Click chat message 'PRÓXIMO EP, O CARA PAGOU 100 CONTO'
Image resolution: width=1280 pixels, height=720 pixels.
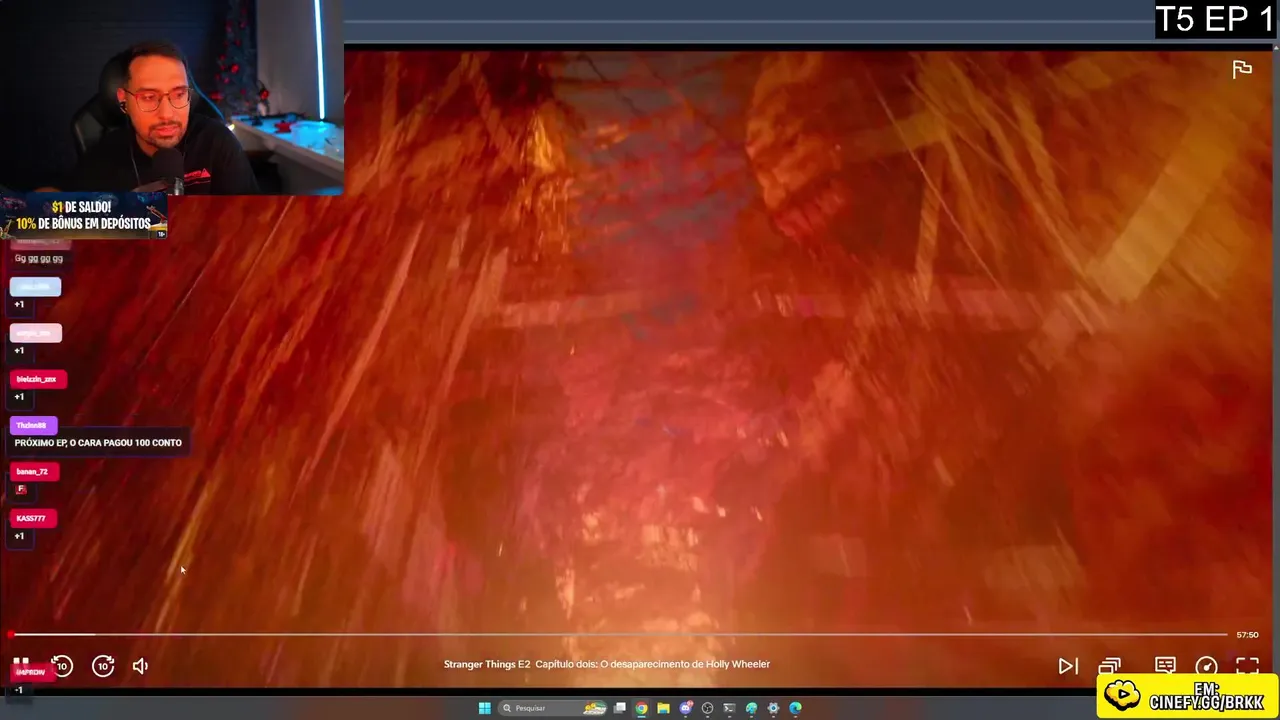(98, 442)
